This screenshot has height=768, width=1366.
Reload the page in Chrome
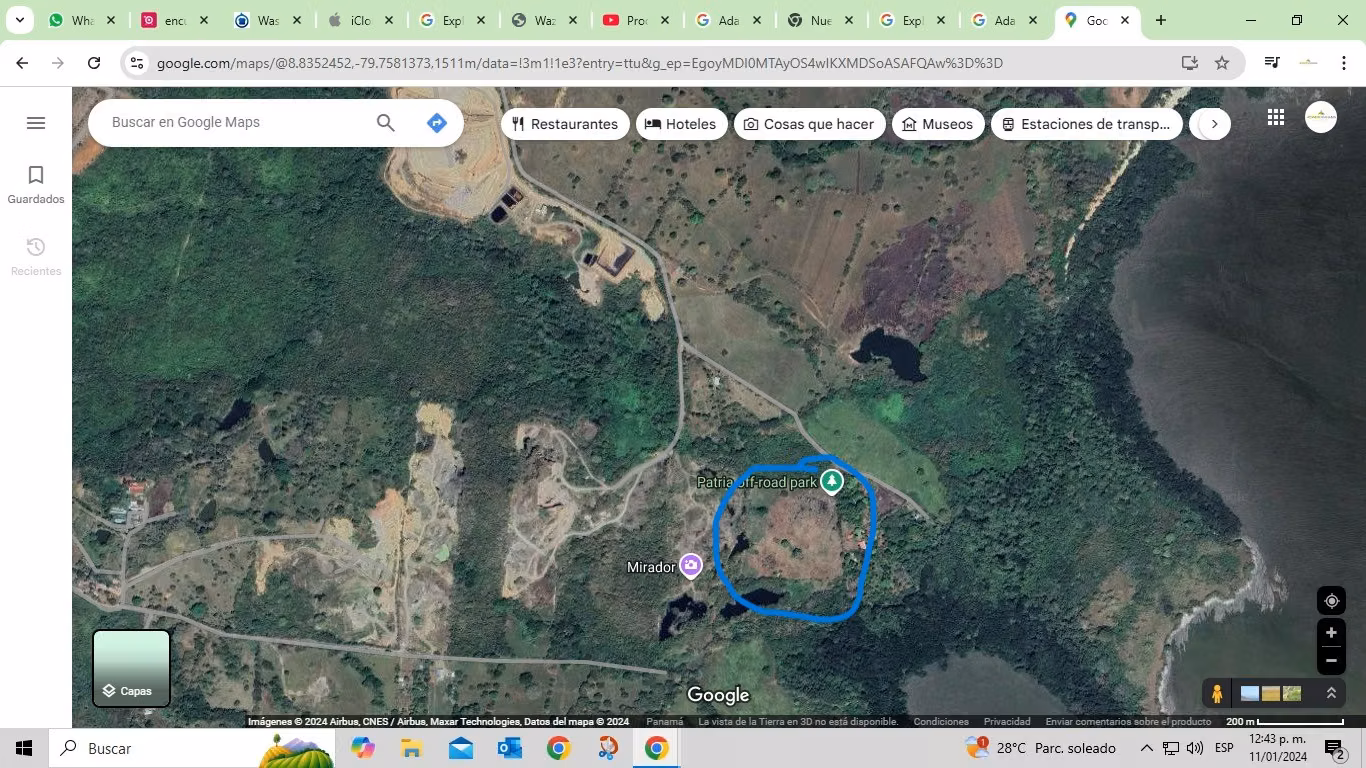(x=94, y=63)
